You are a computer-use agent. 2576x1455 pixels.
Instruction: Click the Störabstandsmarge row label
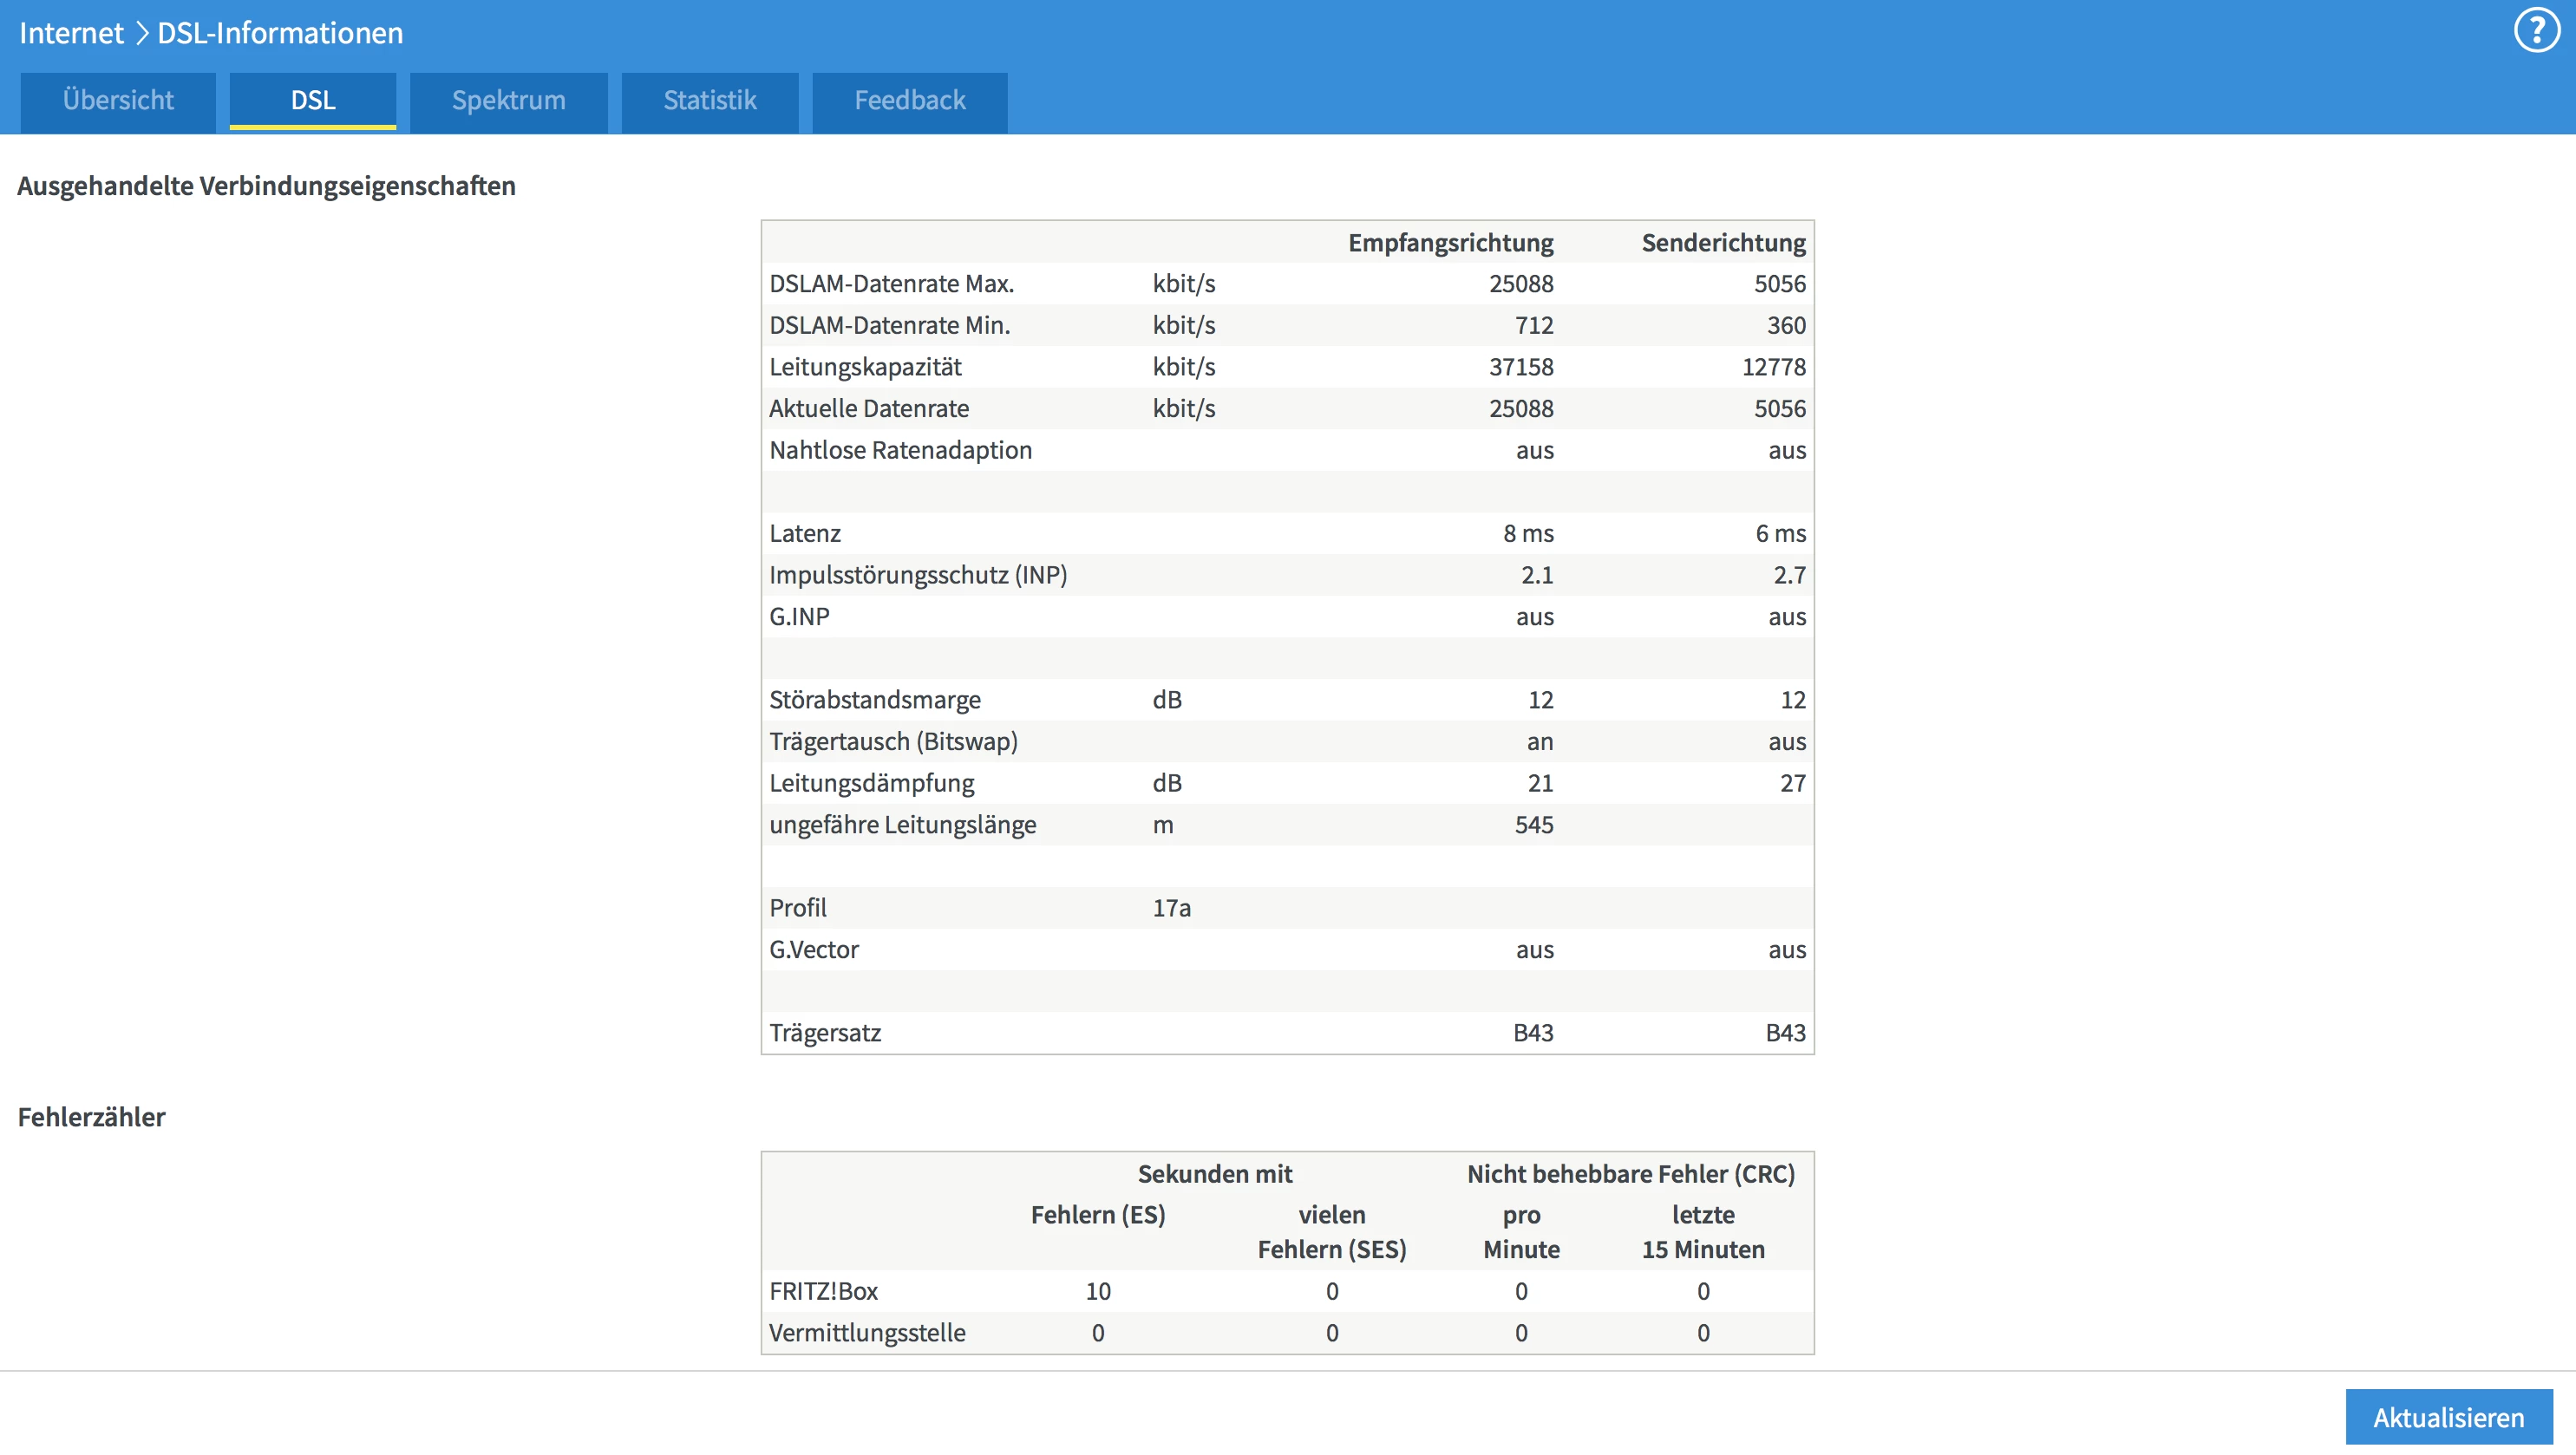(875, 700)
